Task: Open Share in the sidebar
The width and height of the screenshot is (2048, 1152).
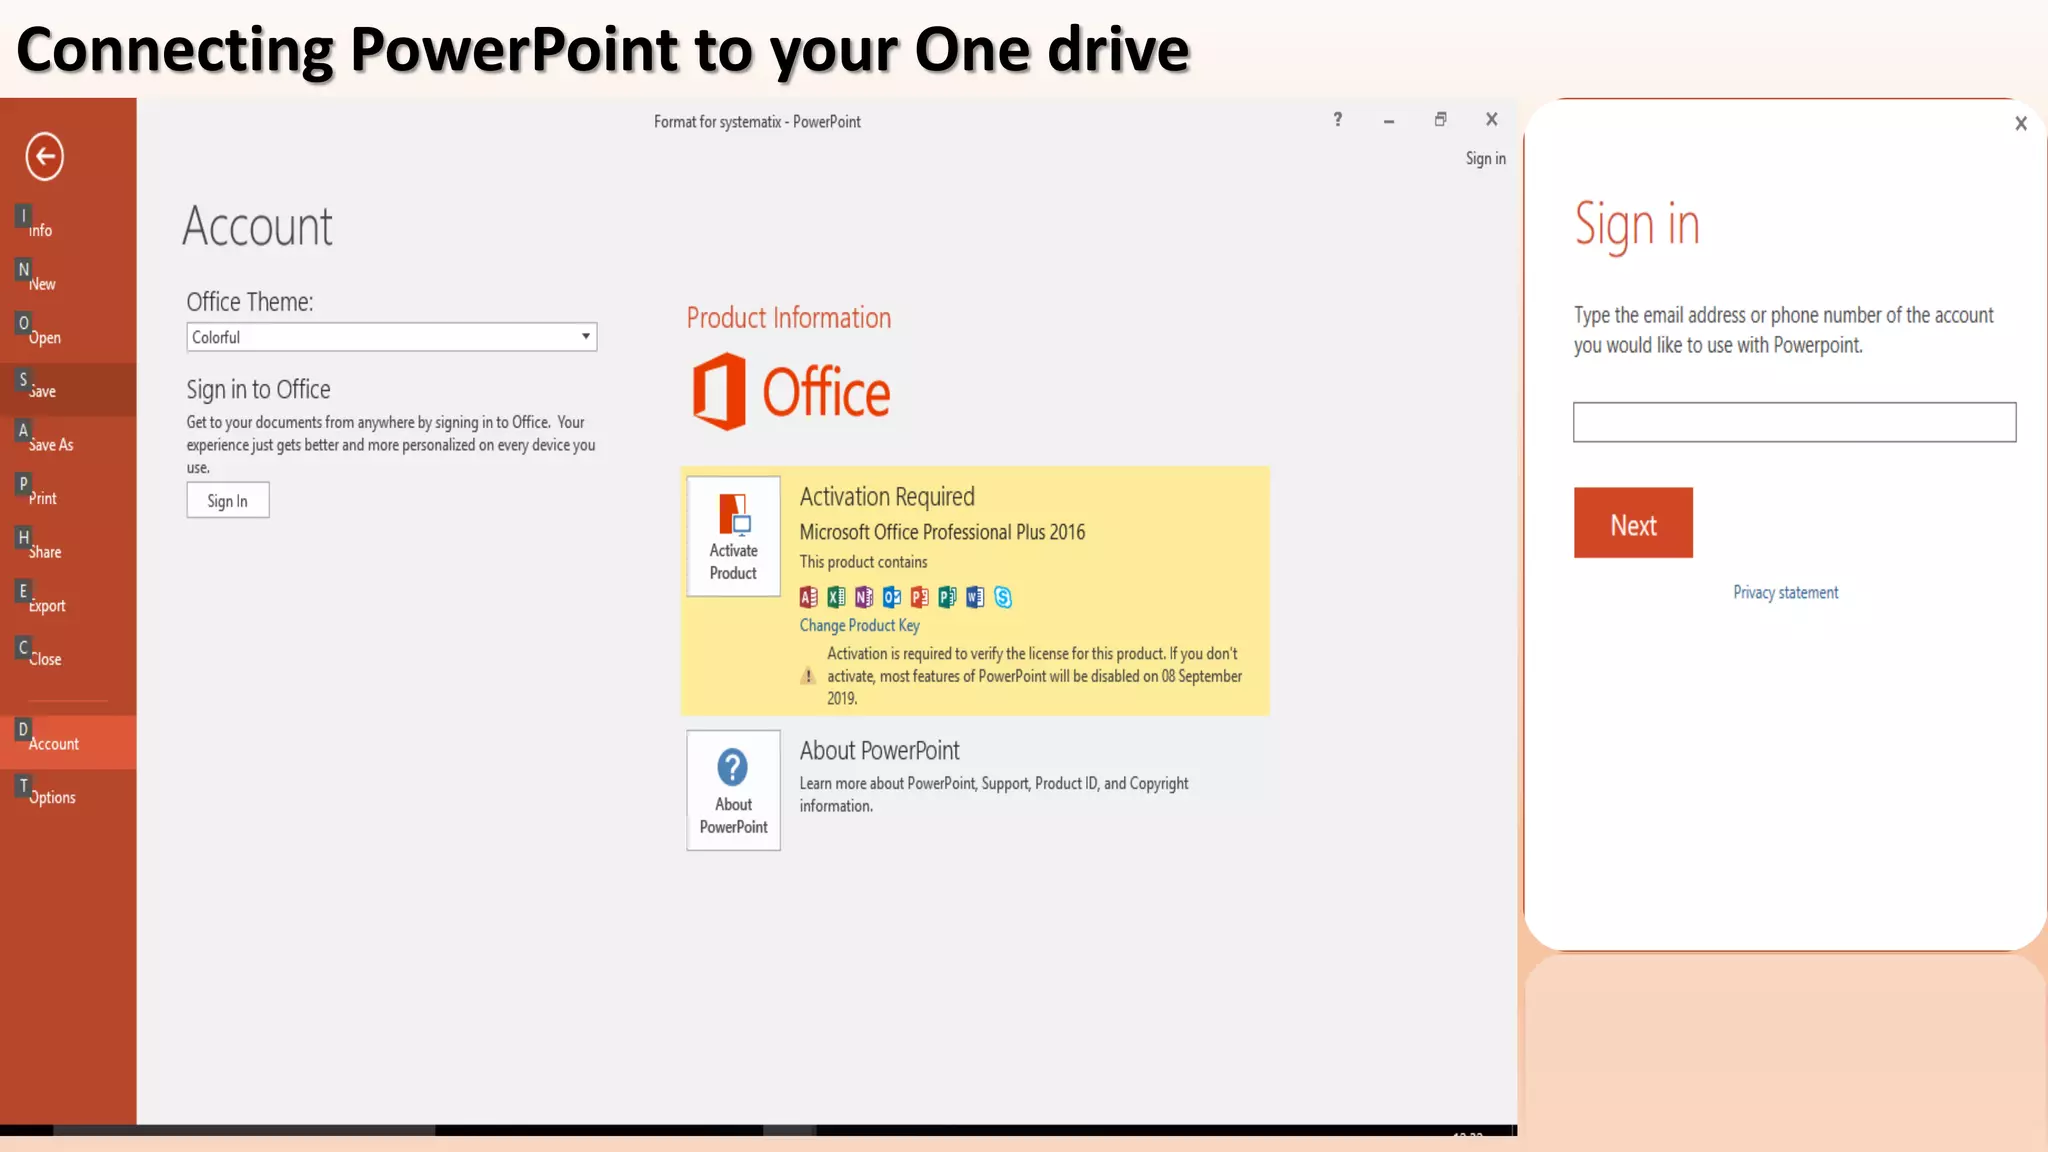Action: 68,551
